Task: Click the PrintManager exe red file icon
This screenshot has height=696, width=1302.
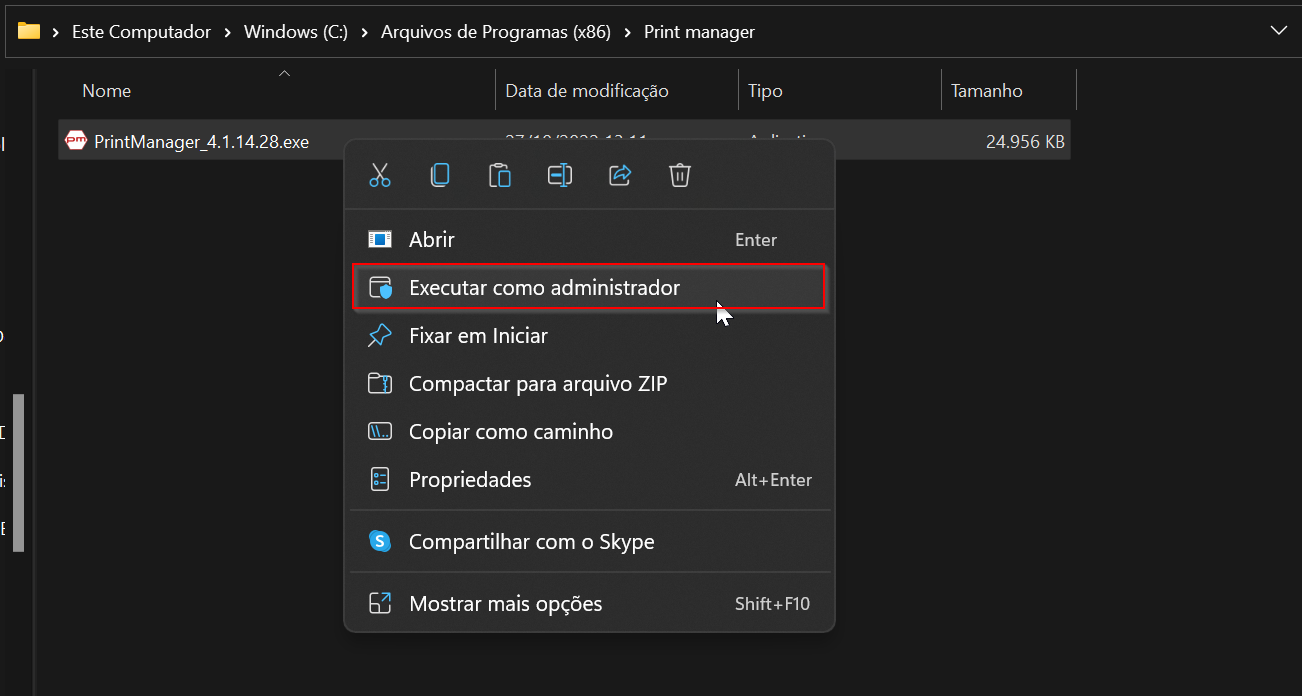Action: (x=76, y=140)
